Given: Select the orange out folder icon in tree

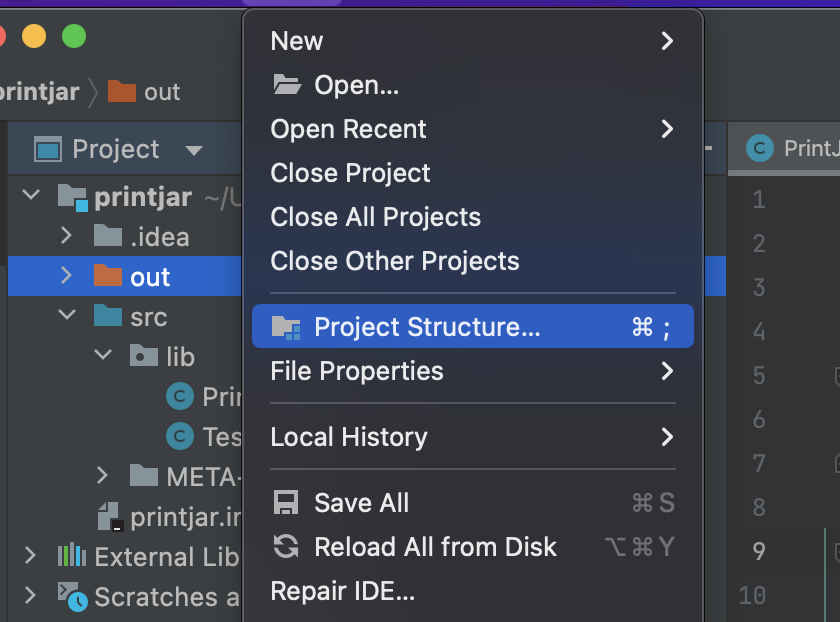Looking at the screenshot, I should click(x=108, y=275).
